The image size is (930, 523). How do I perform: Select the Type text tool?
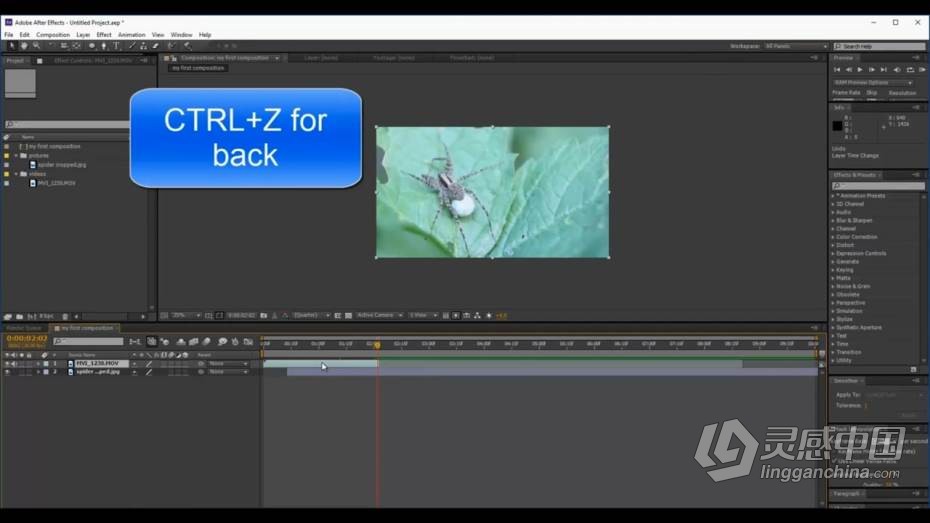pos(116,46)
